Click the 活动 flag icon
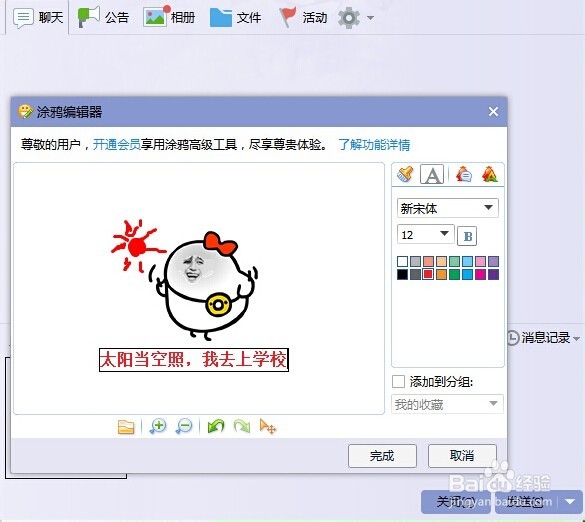Screen dimensions: 585x522 point(287,17)
